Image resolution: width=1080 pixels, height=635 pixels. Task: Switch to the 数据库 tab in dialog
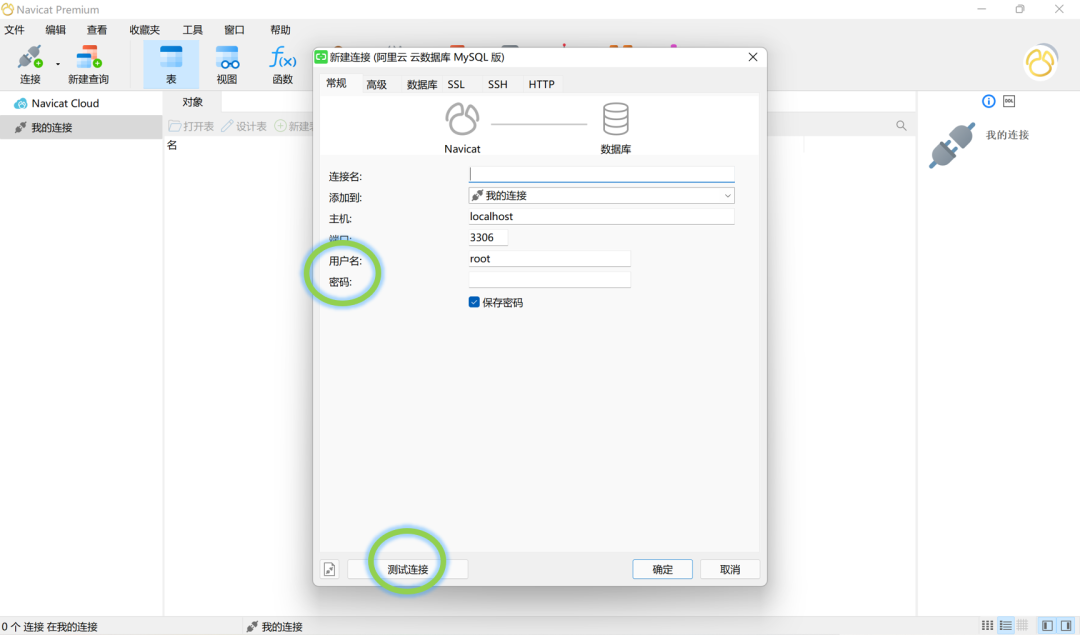coord(422,84)
